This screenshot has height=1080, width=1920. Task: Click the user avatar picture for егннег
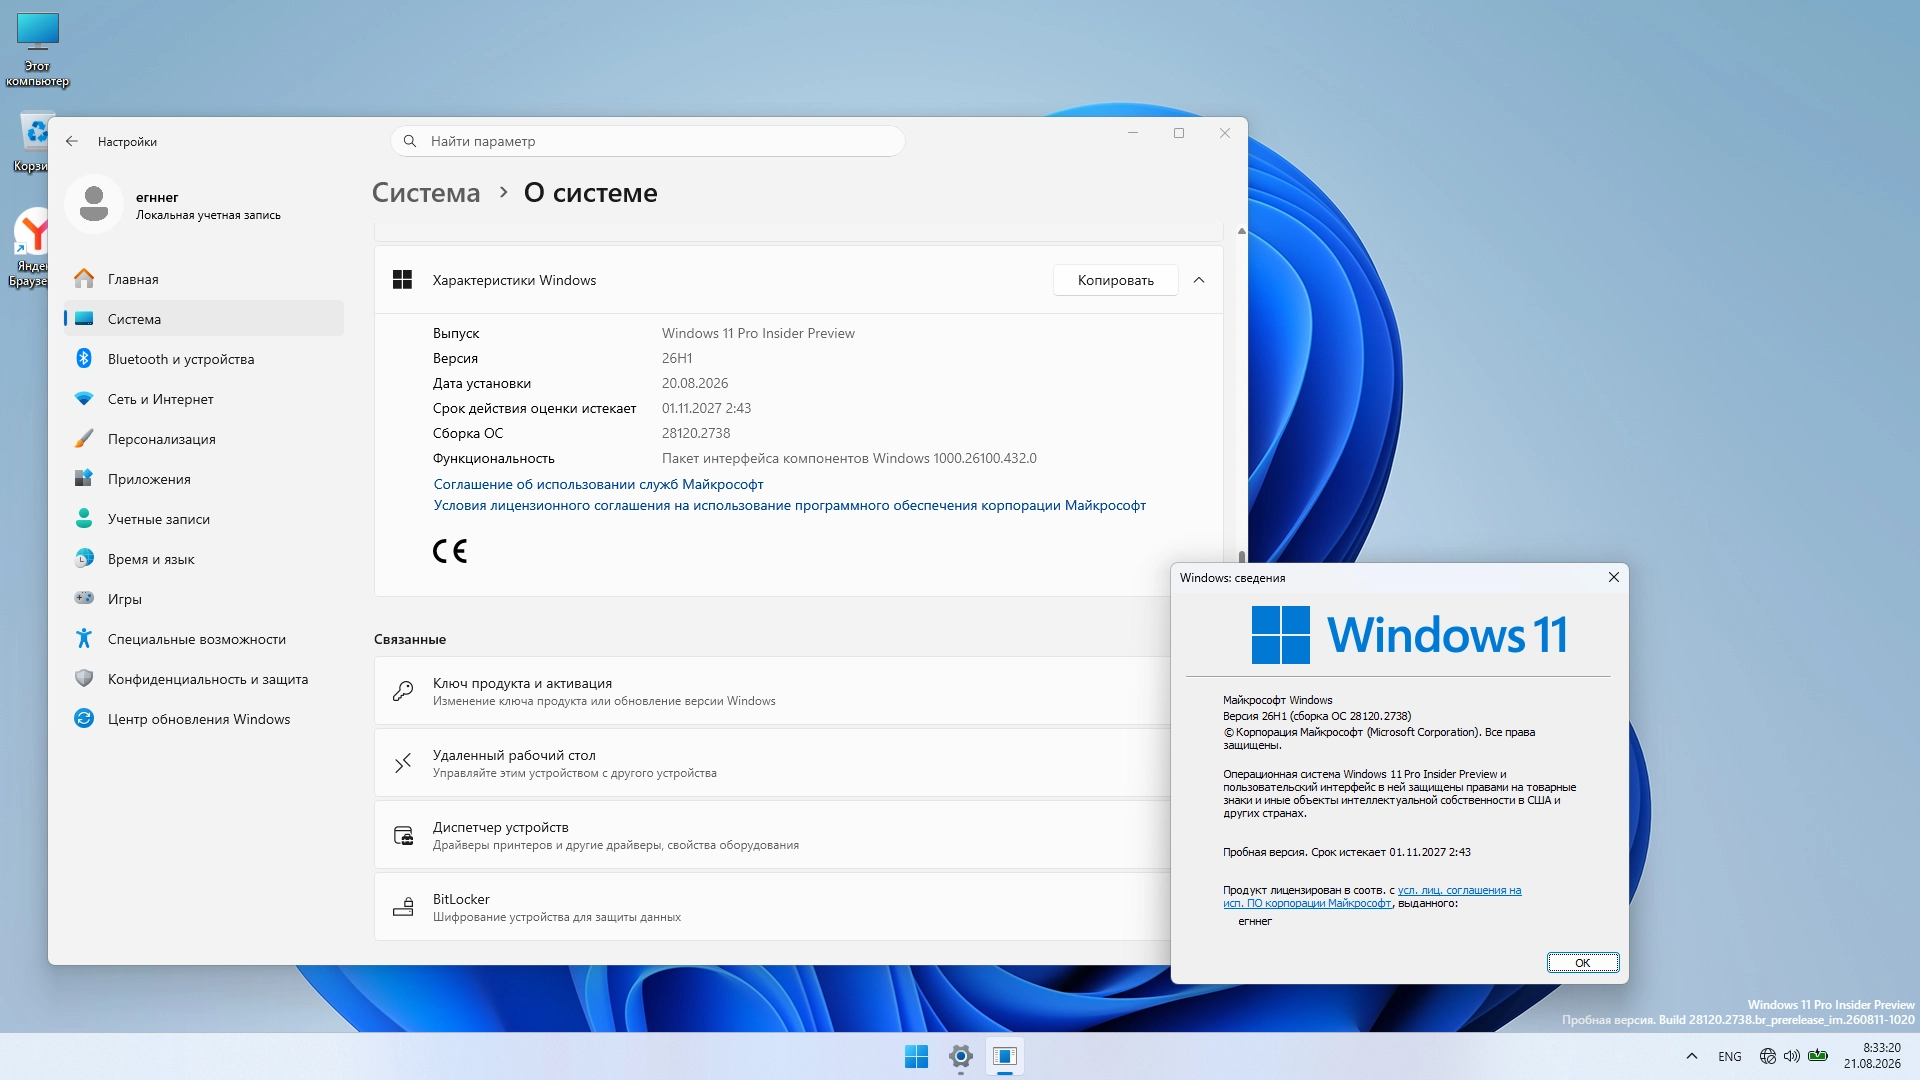[x=94, y=204]
